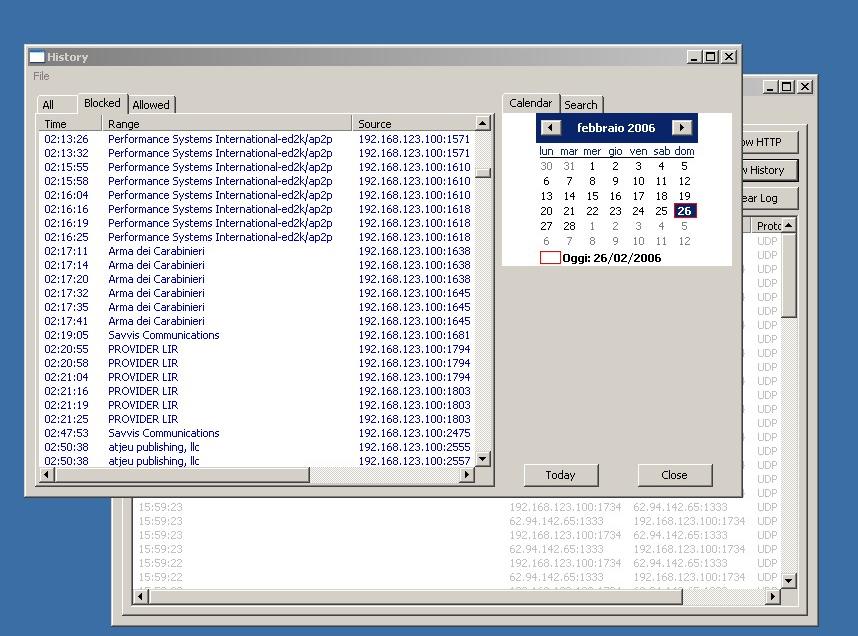The height and width of the screenshot is (636, 858).
Task: Select day 14 in the calendar
Action: [x=569, y=197]
